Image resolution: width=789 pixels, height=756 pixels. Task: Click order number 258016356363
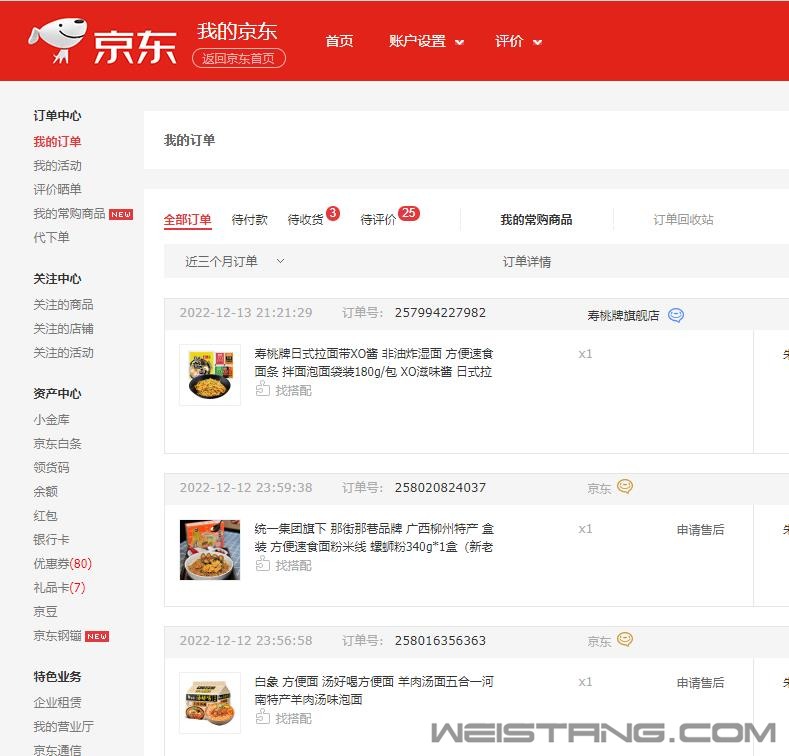[440, 641]
